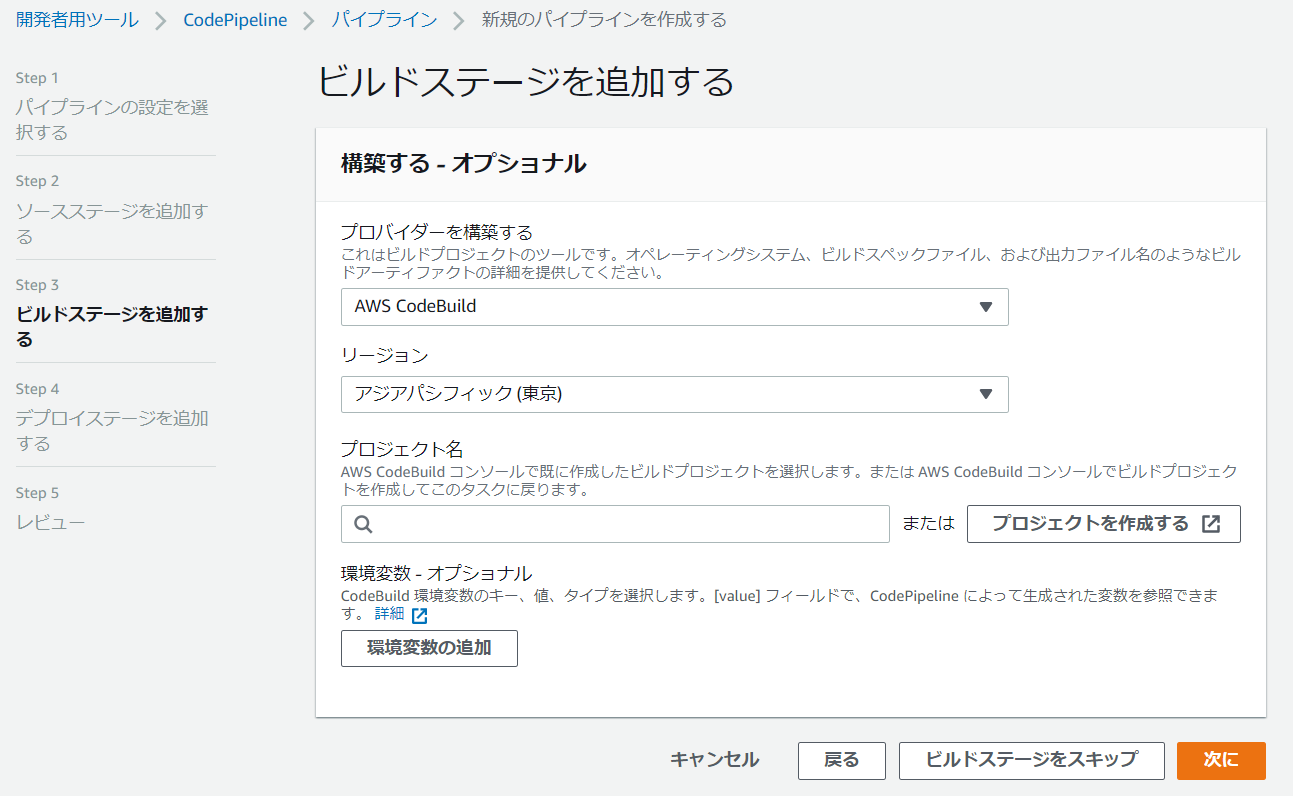
Task: Click external link icon on プロジェクトを作成する
Action: 1210,524
